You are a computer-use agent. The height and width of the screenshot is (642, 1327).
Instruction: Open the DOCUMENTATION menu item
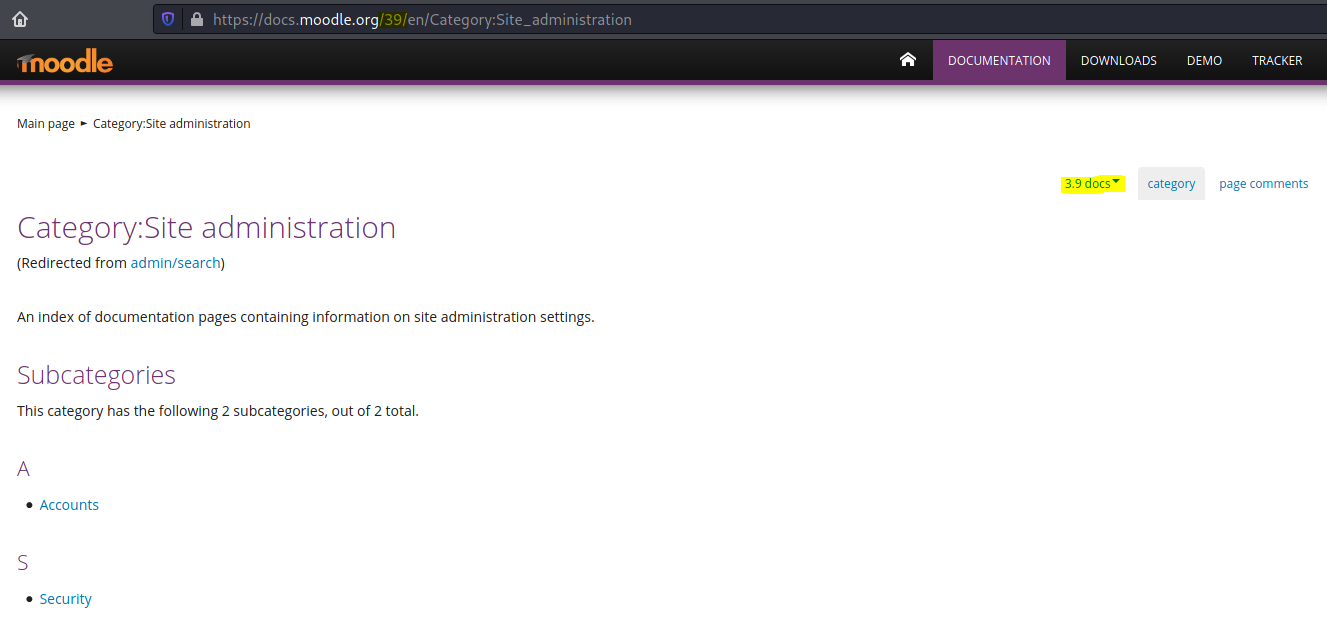[998, 61]
